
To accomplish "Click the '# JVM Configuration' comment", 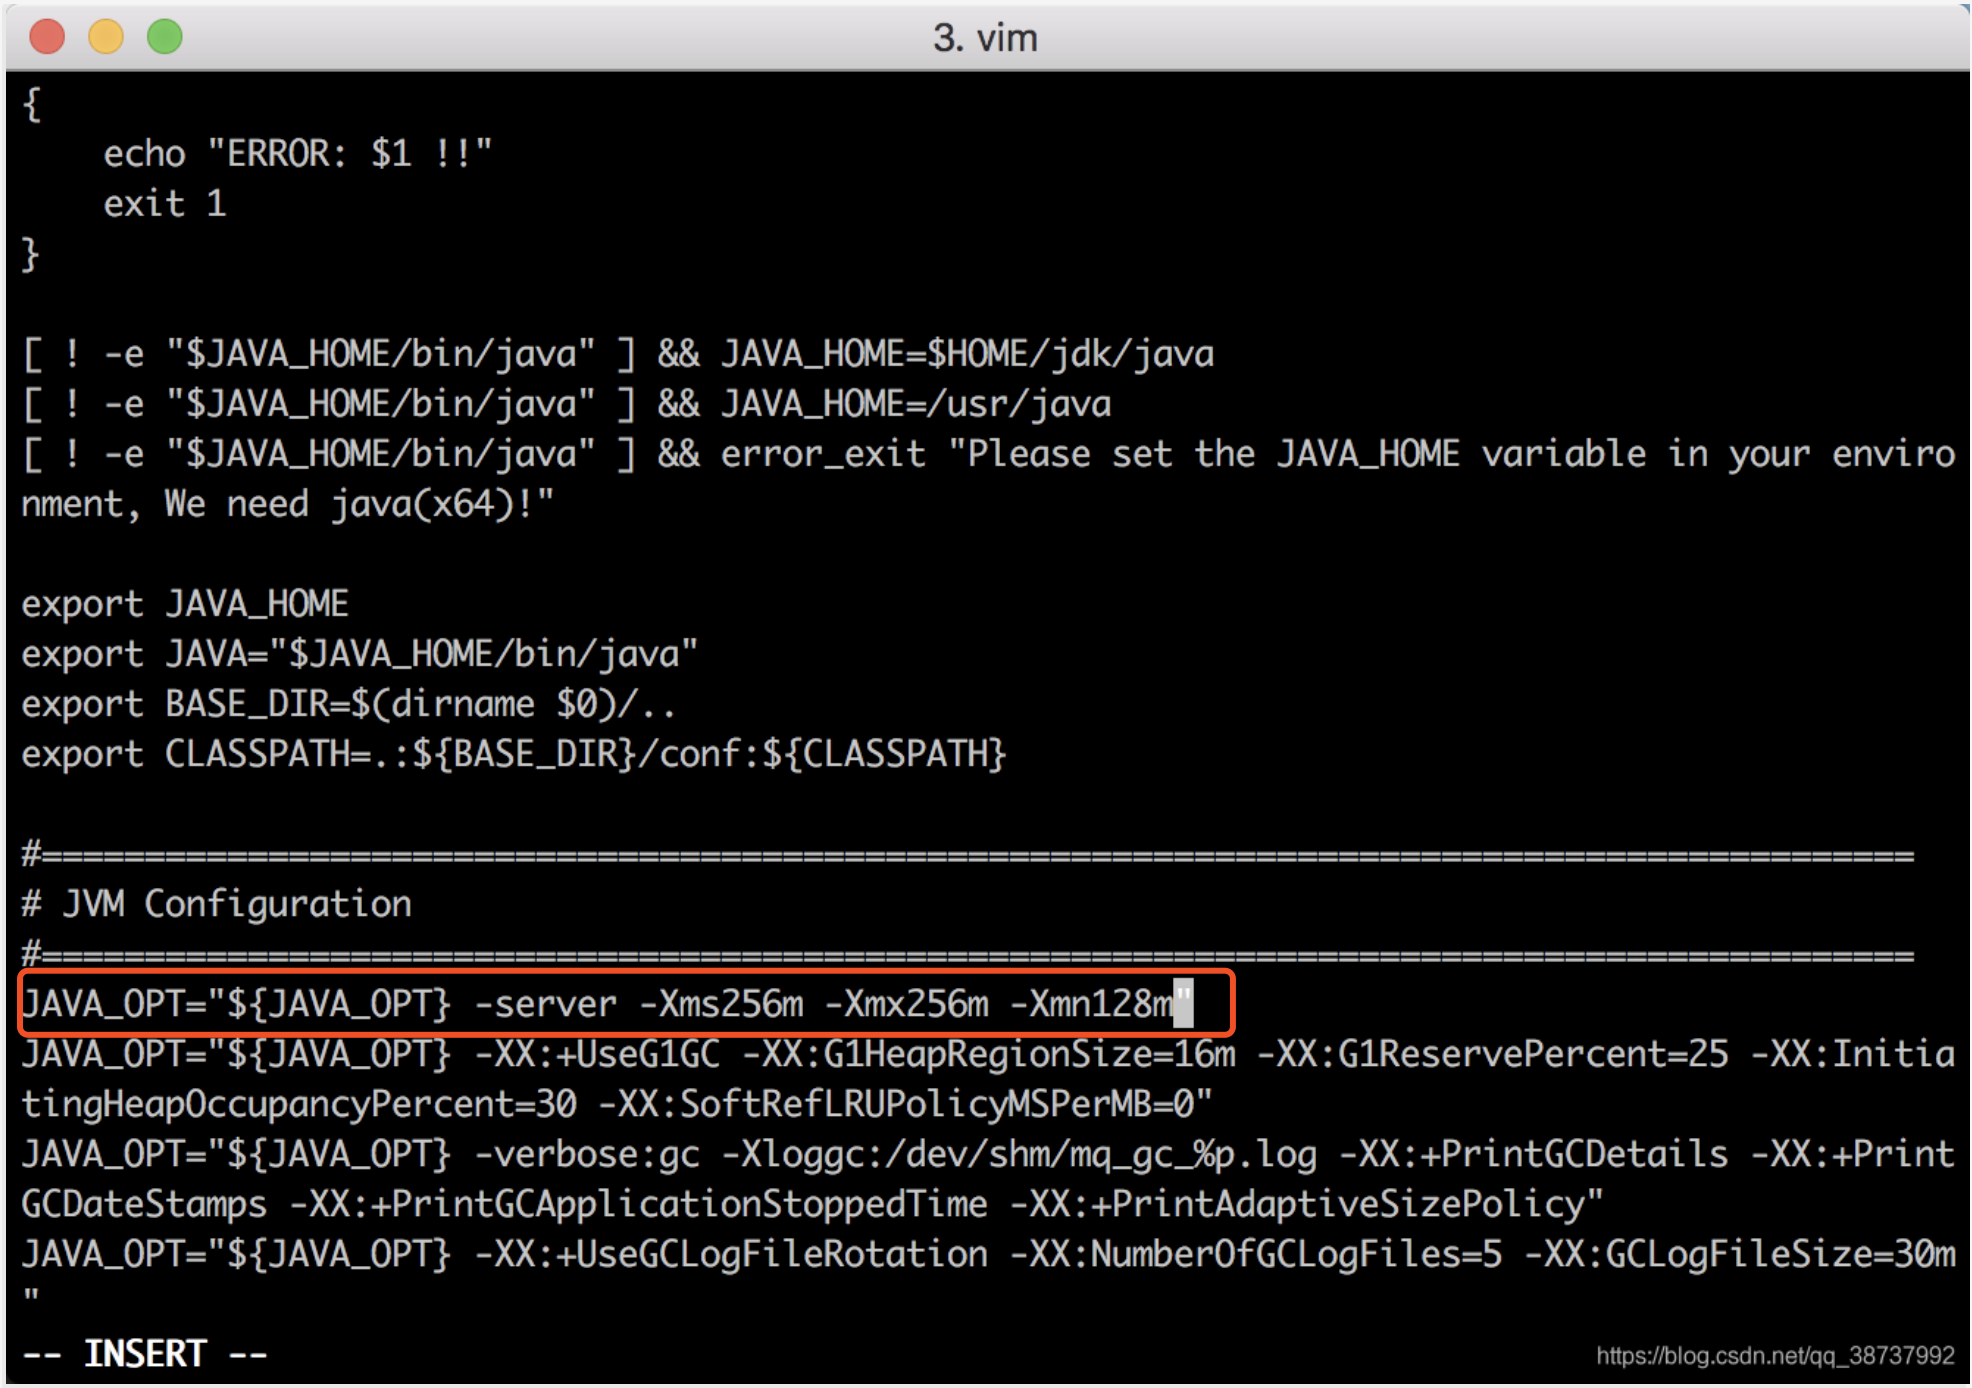I will [x=217, y=904].
